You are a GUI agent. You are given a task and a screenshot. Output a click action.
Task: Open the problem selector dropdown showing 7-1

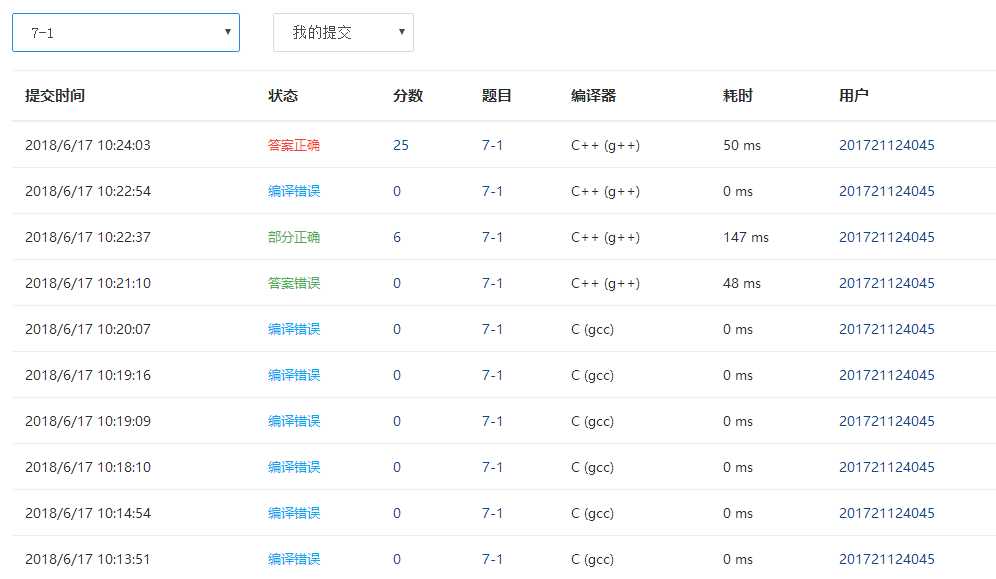(x=124, y=32)
